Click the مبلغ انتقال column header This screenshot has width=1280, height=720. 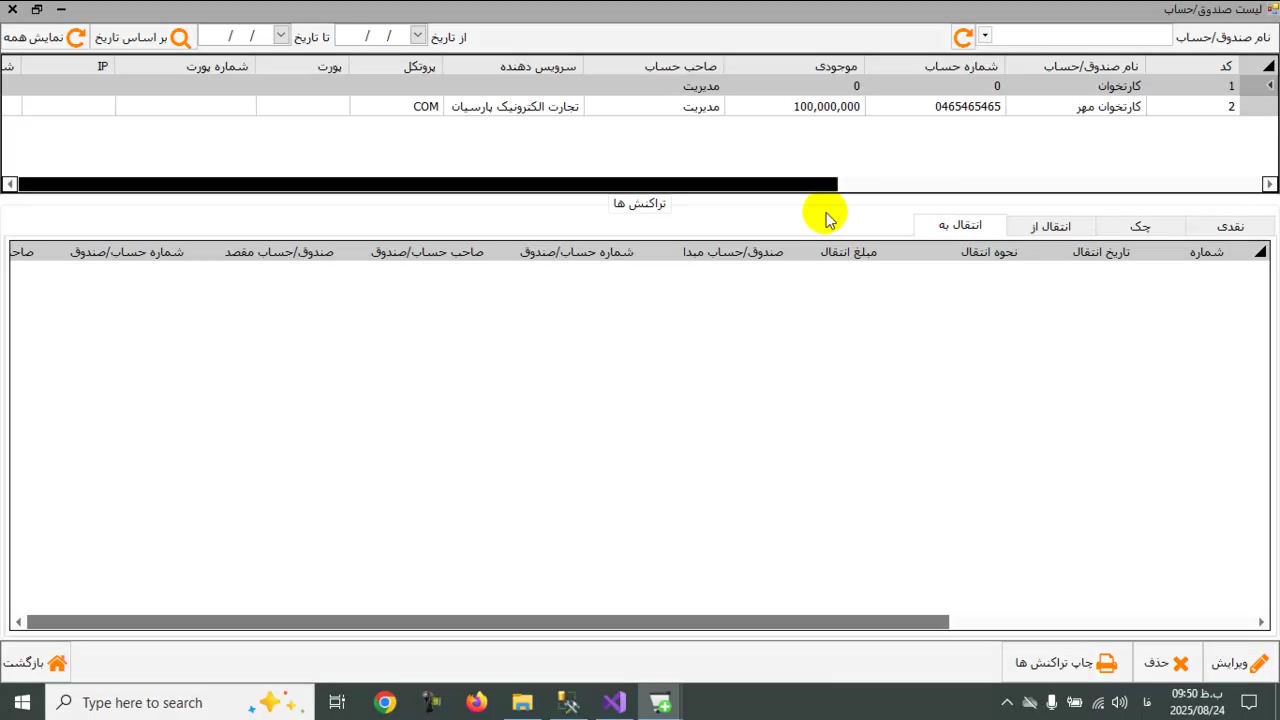849,252
